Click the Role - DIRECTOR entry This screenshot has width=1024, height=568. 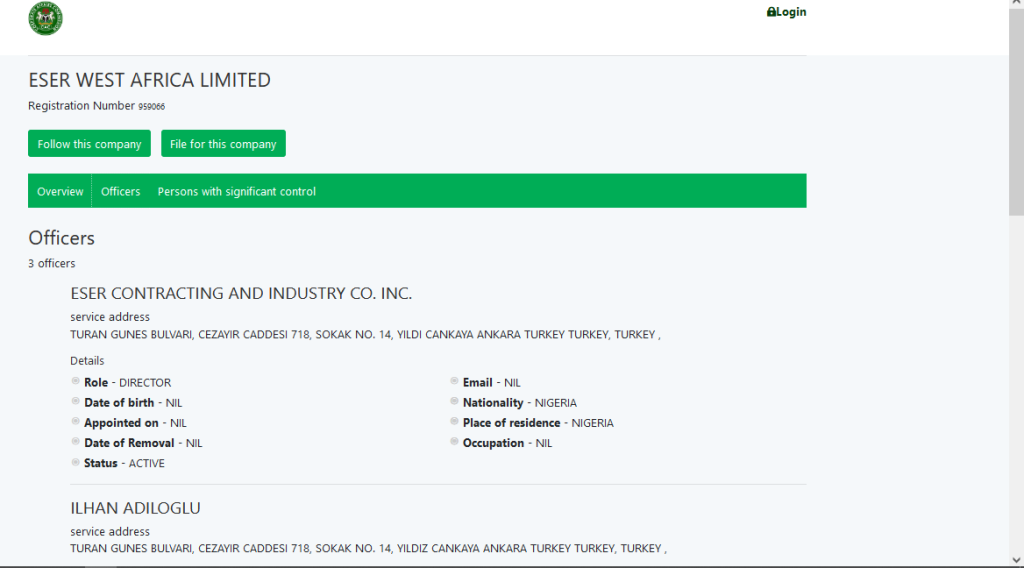(x=127, y=383)
